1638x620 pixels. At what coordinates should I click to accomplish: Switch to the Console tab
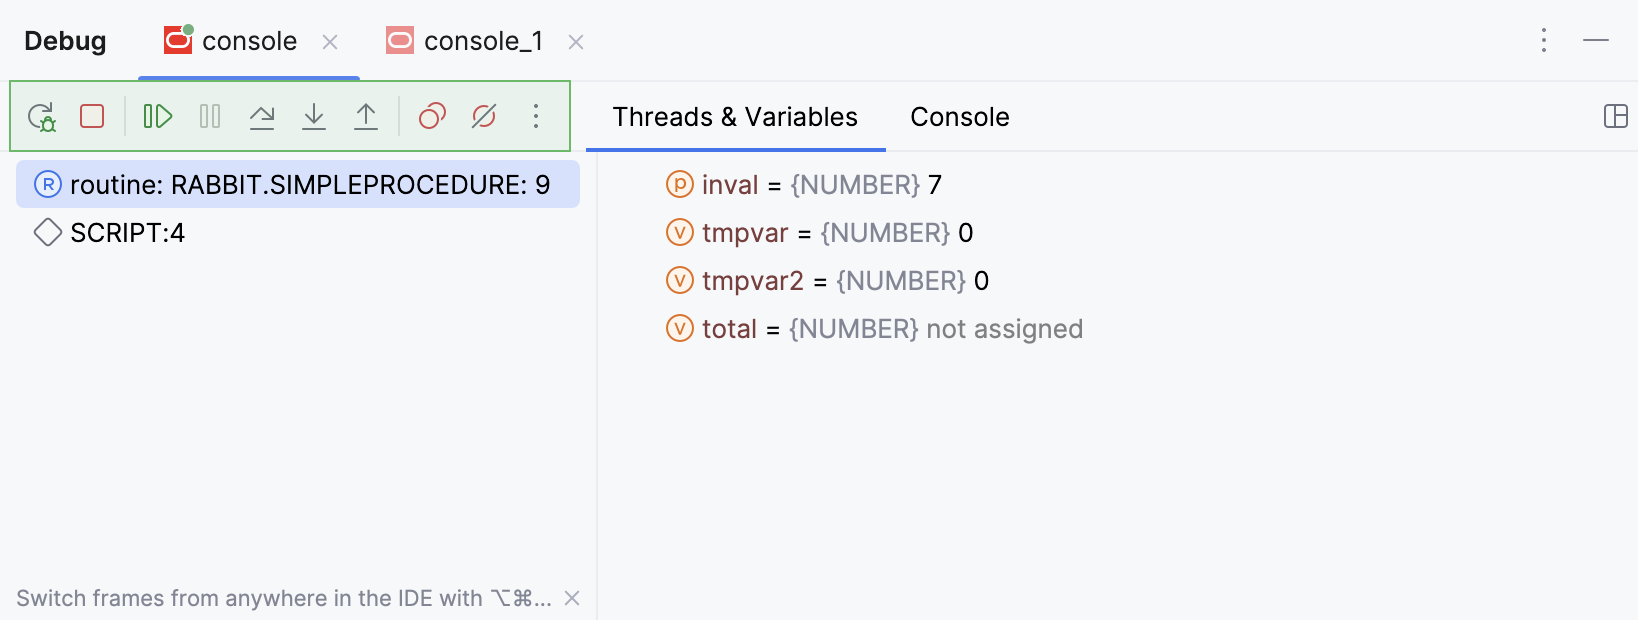tap(959, 117)
